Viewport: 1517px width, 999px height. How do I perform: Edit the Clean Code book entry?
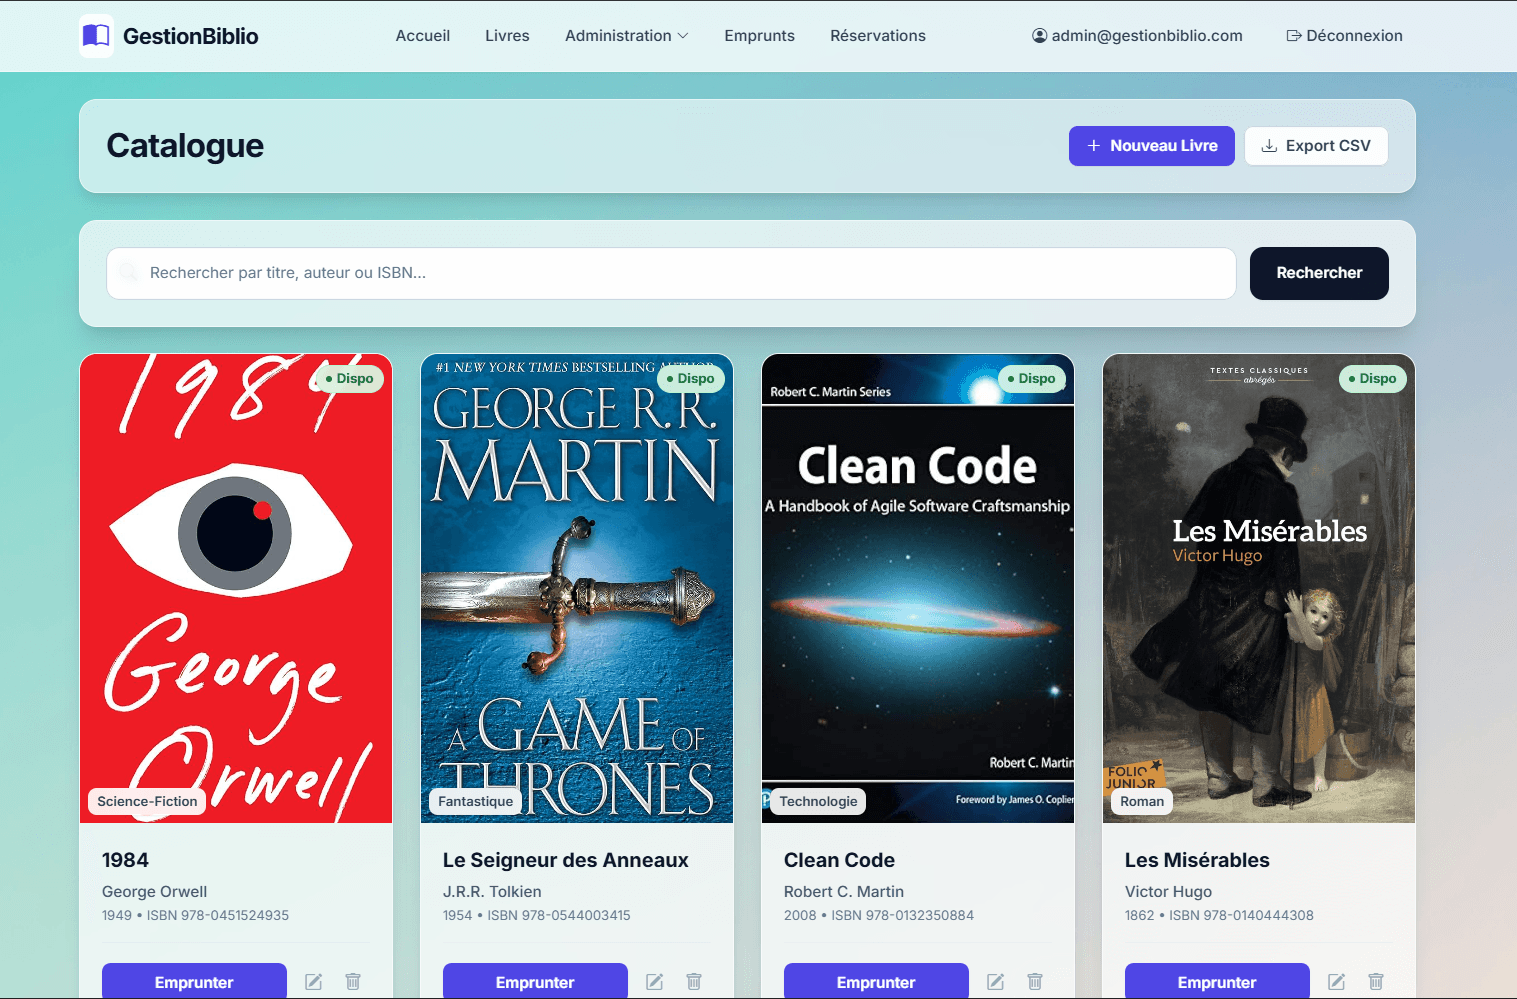[995, 982]
